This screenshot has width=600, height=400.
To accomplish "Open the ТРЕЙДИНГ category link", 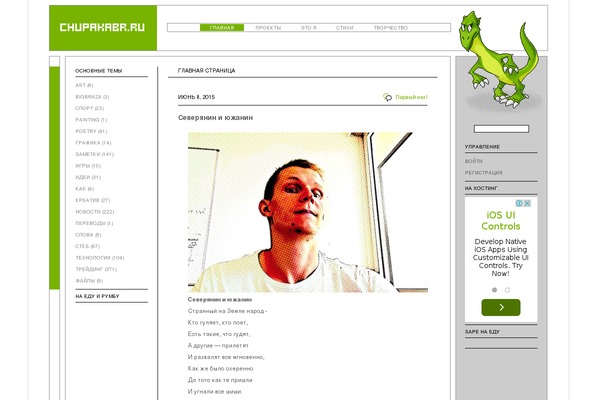I will 96,269.
